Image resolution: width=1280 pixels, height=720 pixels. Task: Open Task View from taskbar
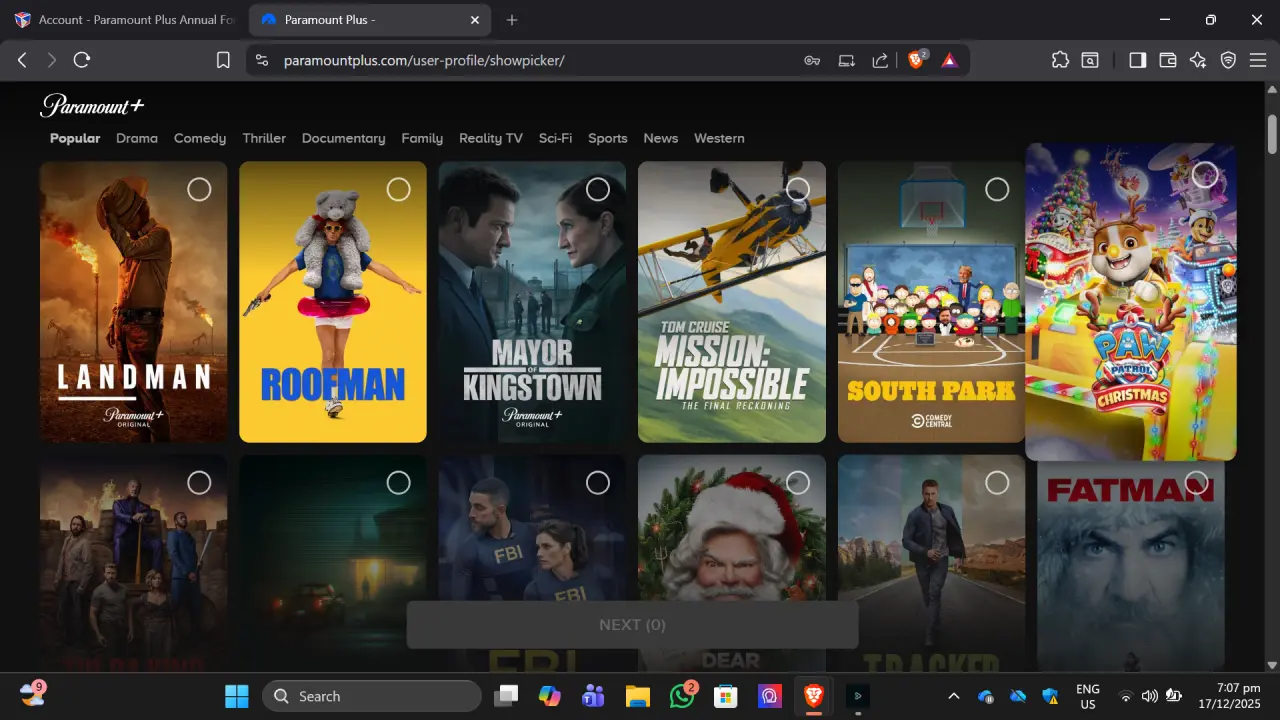pos(508,696)
